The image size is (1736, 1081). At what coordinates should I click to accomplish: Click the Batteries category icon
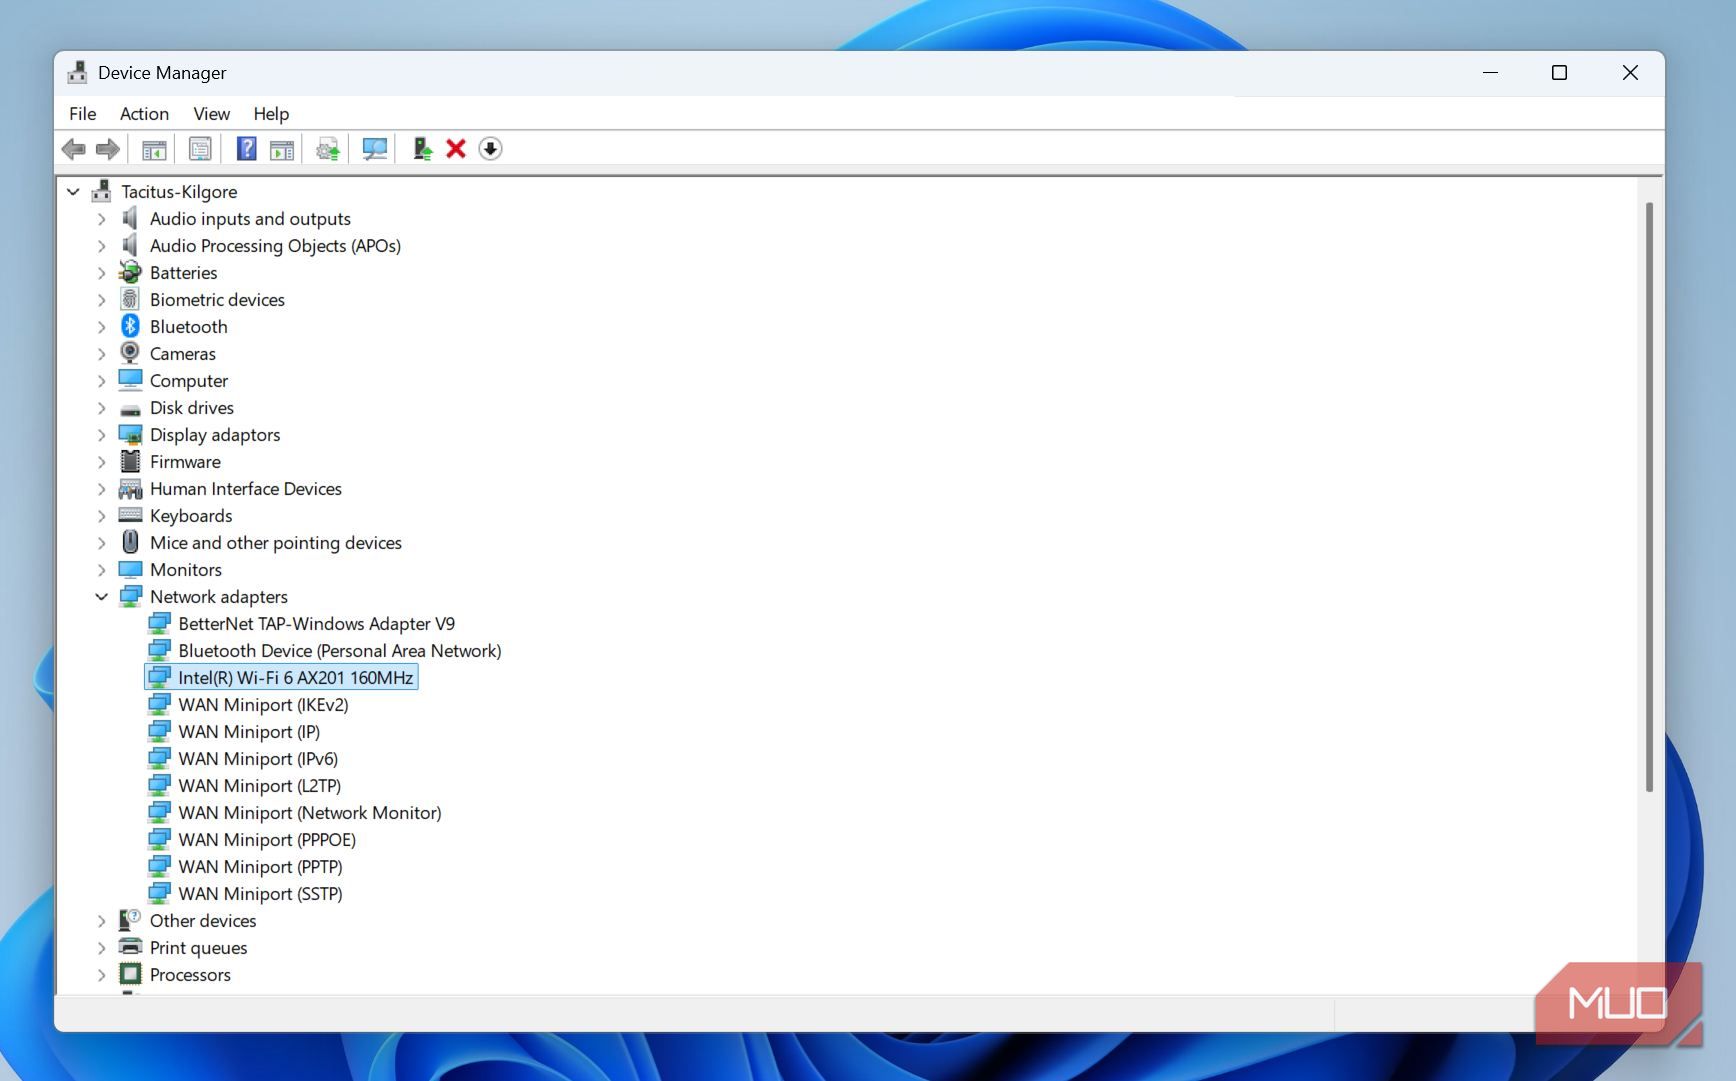pos(130,272)
